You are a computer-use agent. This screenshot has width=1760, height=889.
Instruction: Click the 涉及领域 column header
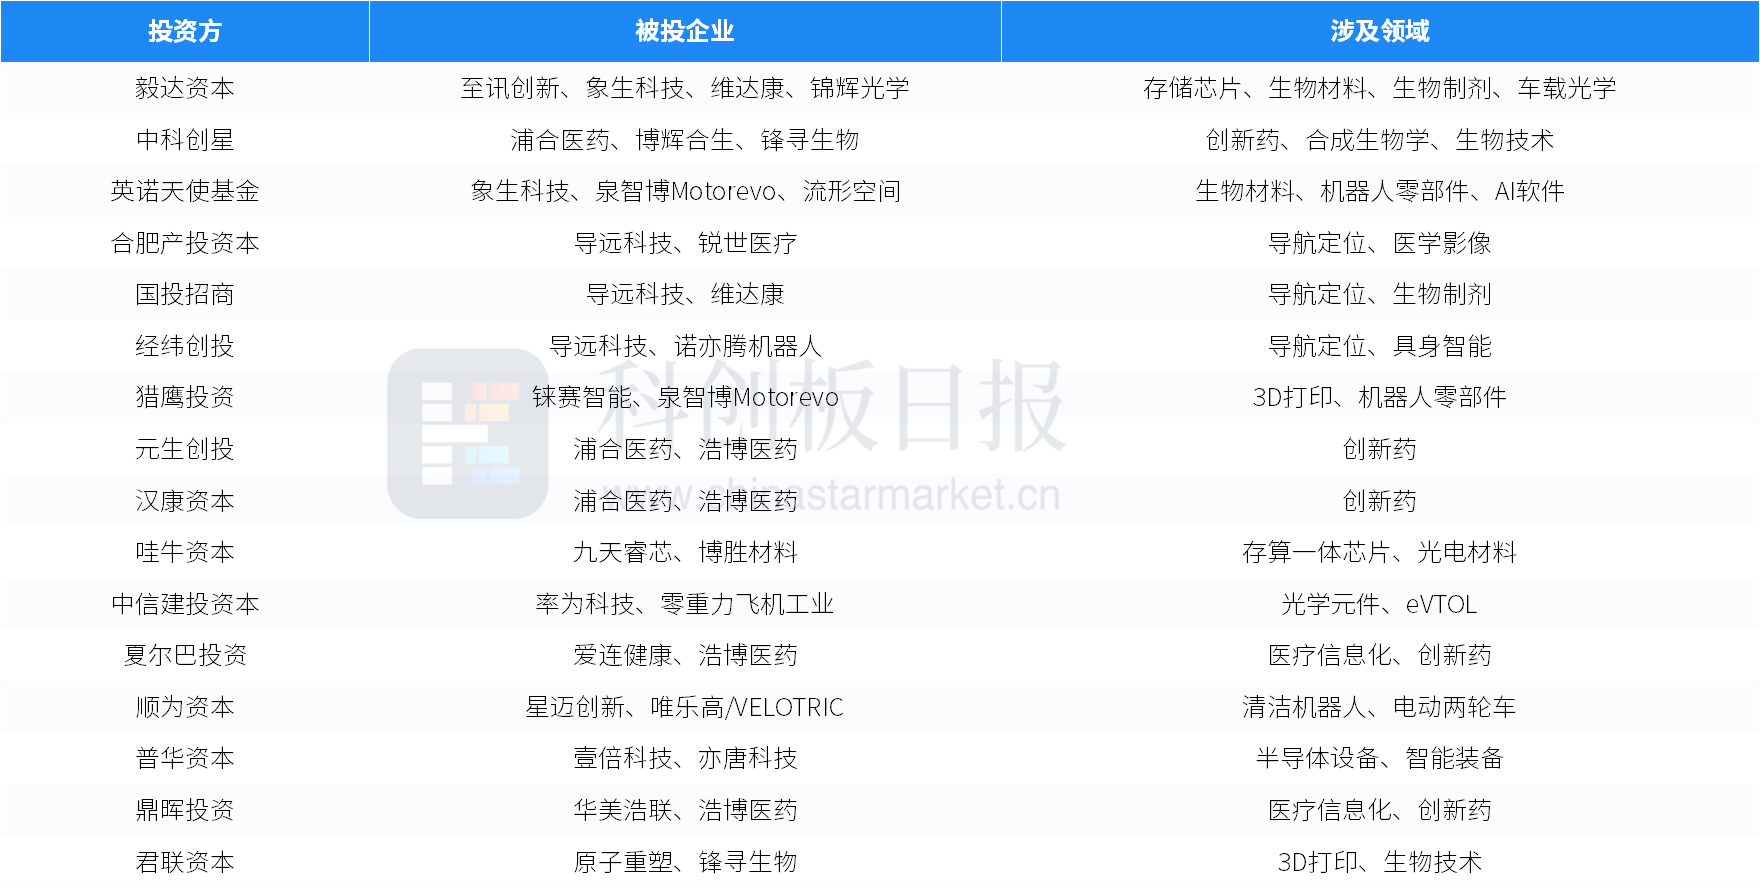coord(1380,31)
